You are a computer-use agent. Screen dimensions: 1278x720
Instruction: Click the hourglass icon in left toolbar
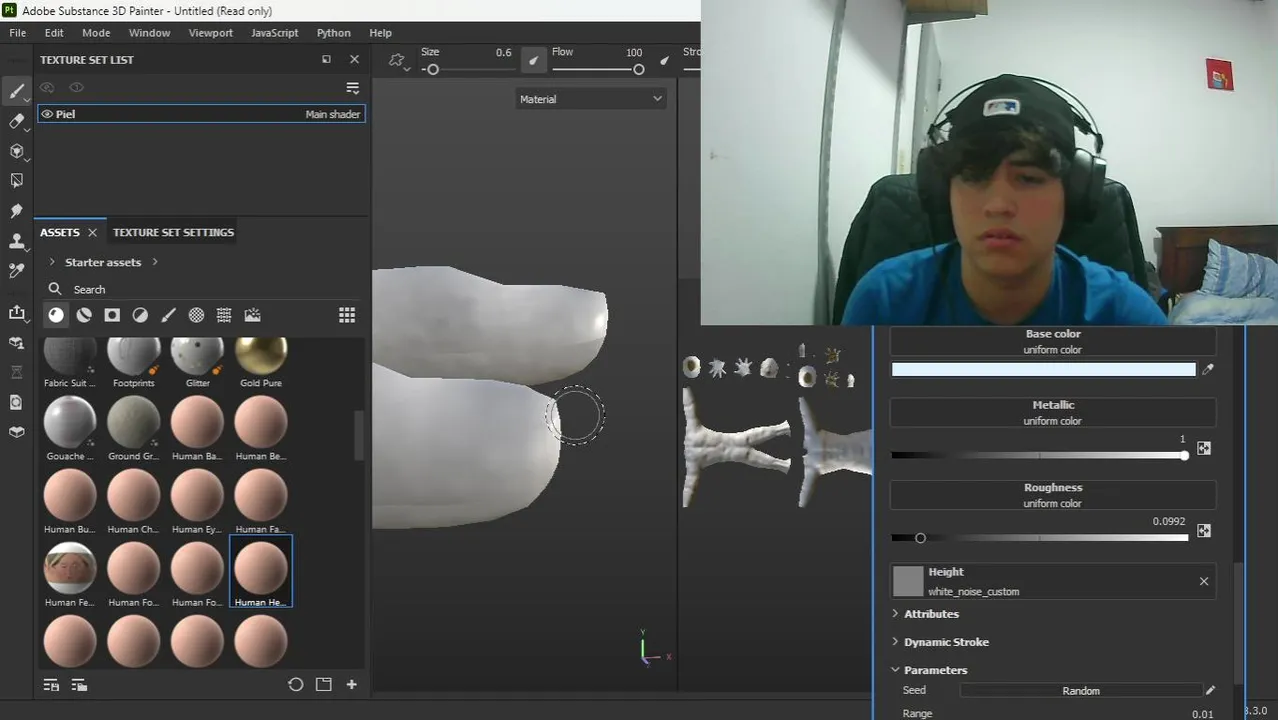click(17, 372)
